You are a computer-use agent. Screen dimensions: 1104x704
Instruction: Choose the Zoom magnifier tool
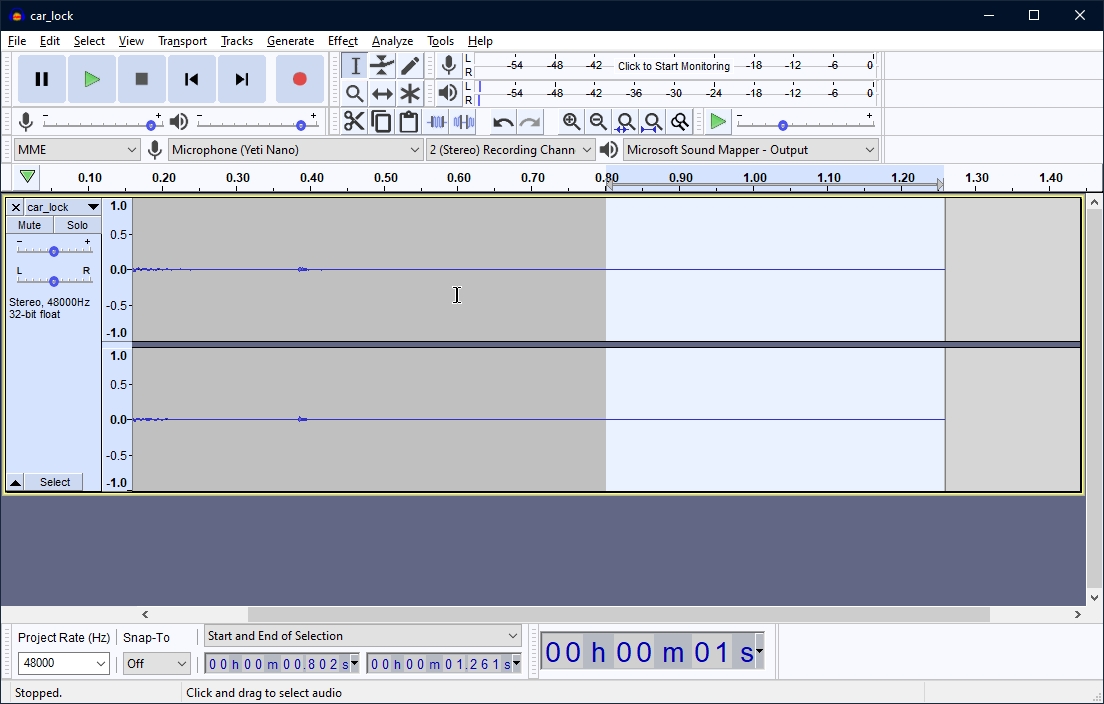(x=354, y=94)
